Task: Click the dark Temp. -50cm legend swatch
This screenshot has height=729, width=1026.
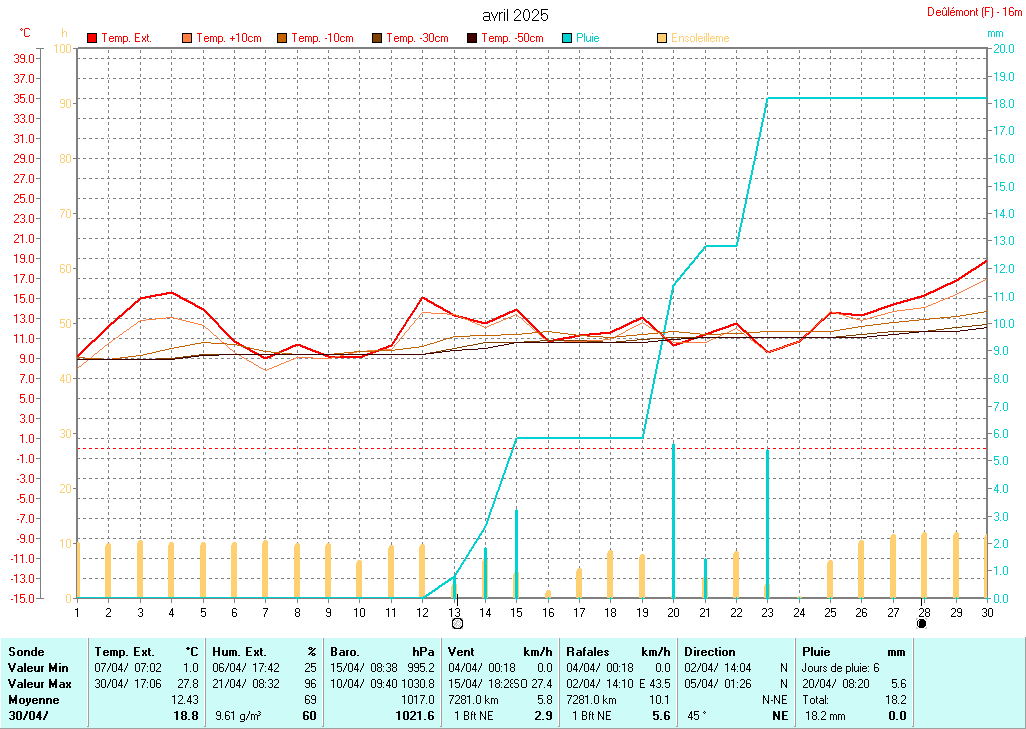Action: click(472, 38)
